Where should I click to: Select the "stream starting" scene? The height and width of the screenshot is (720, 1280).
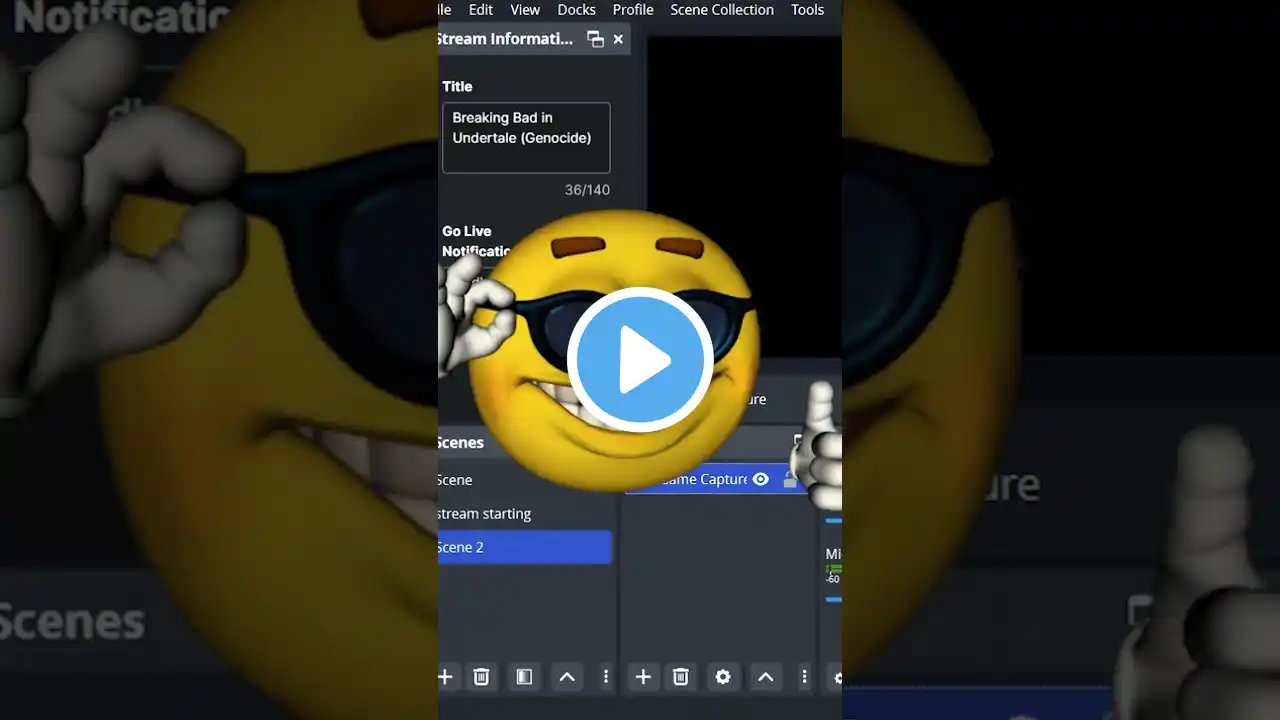486,514
